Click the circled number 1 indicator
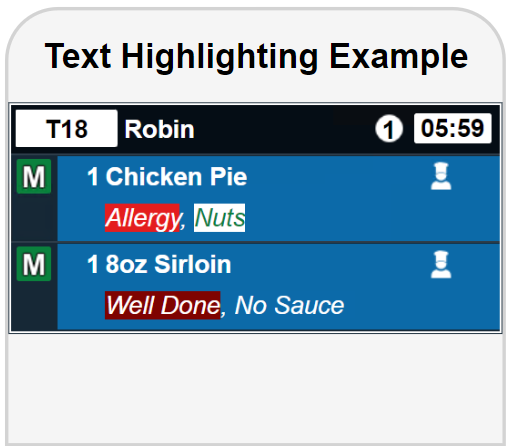This screenshot has height=446, width=508. [x=389, y=129]
